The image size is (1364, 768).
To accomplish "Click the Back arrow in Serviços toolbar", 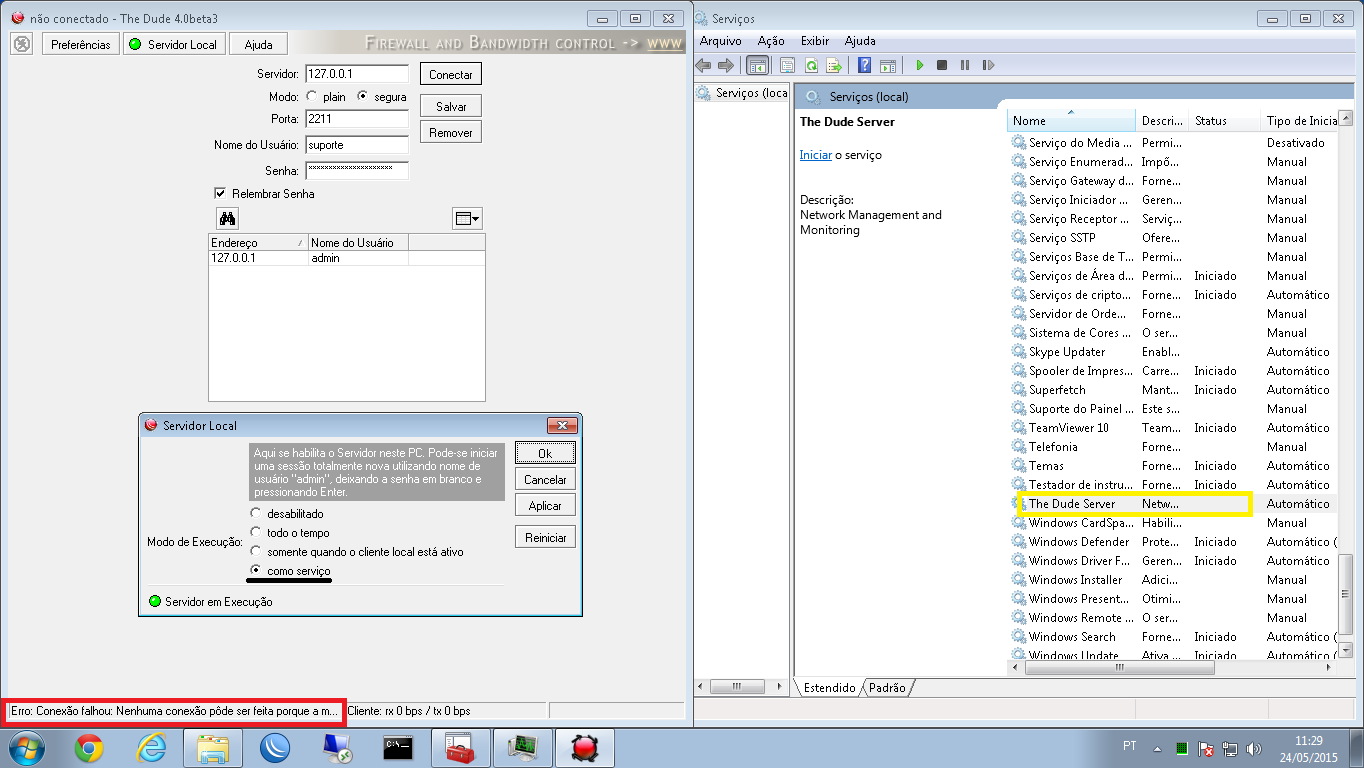I will point(703,65).
